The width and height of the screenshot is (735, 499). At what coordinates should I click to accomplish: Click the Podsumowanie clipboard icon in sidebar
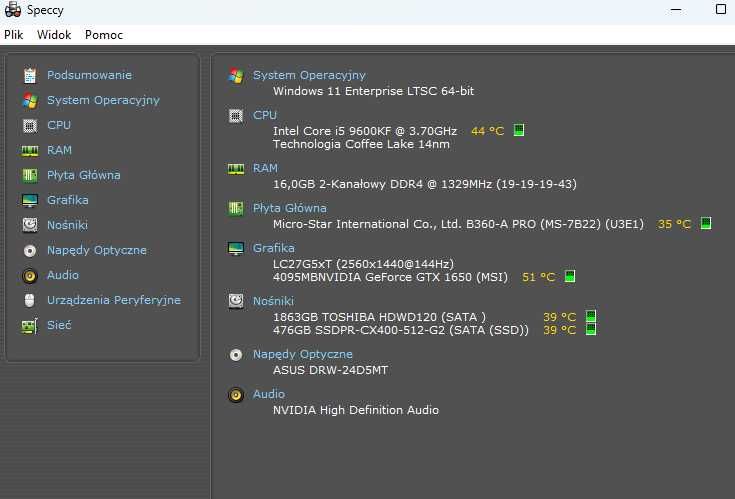(x=30, y=75)
